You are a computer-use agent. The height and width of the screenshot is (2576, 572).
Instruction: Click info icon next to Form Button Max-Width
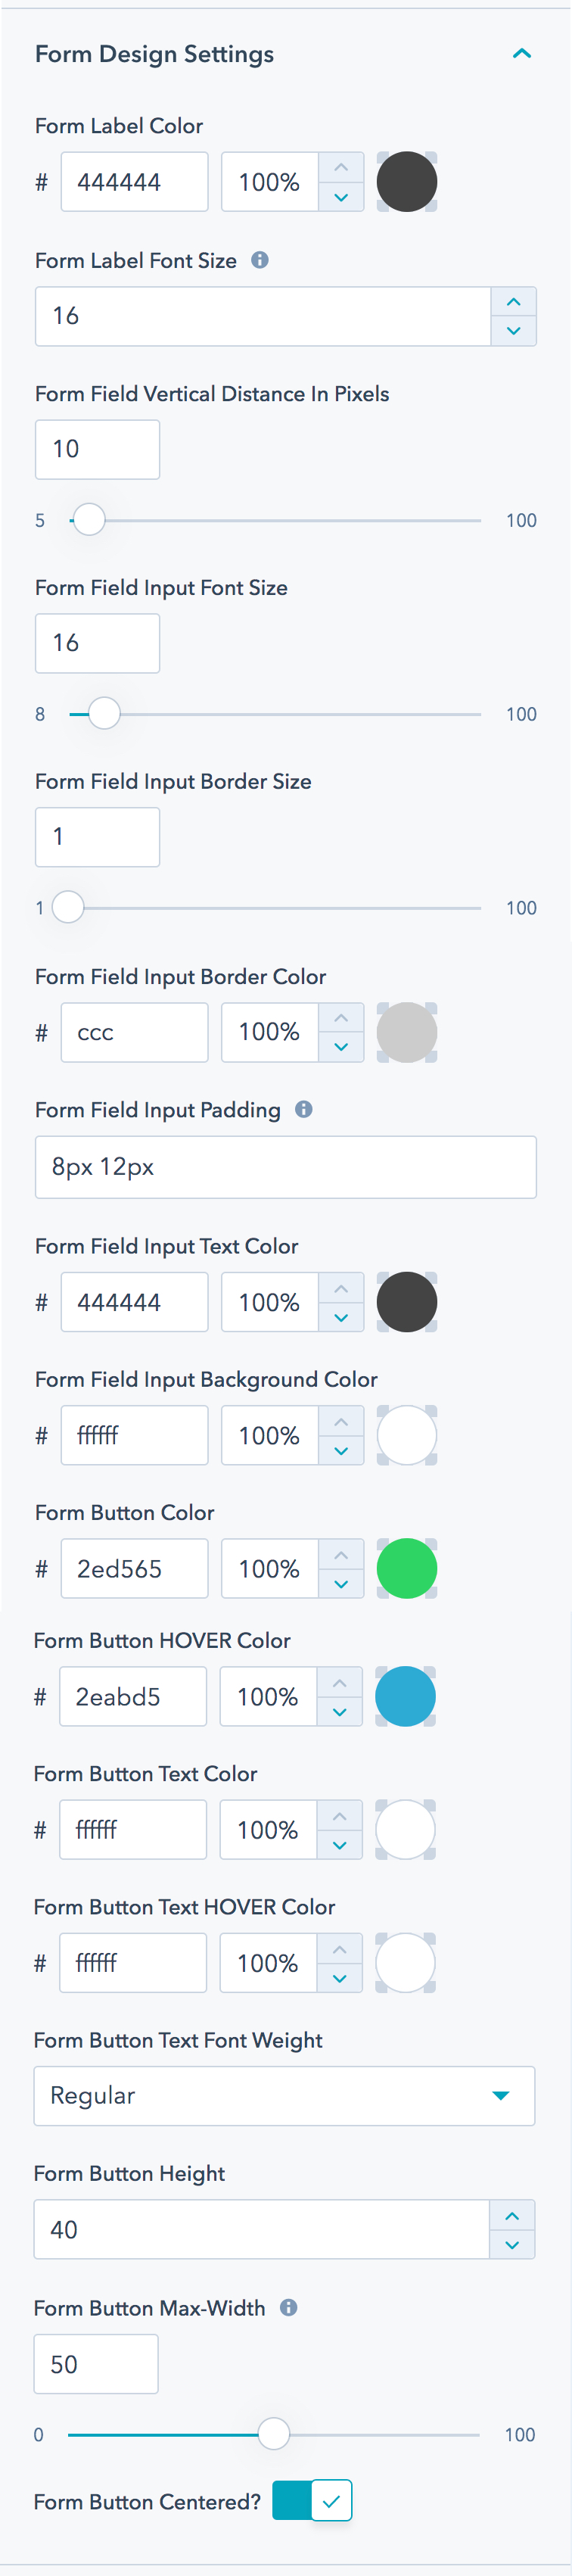click(x=289, y=2307)
